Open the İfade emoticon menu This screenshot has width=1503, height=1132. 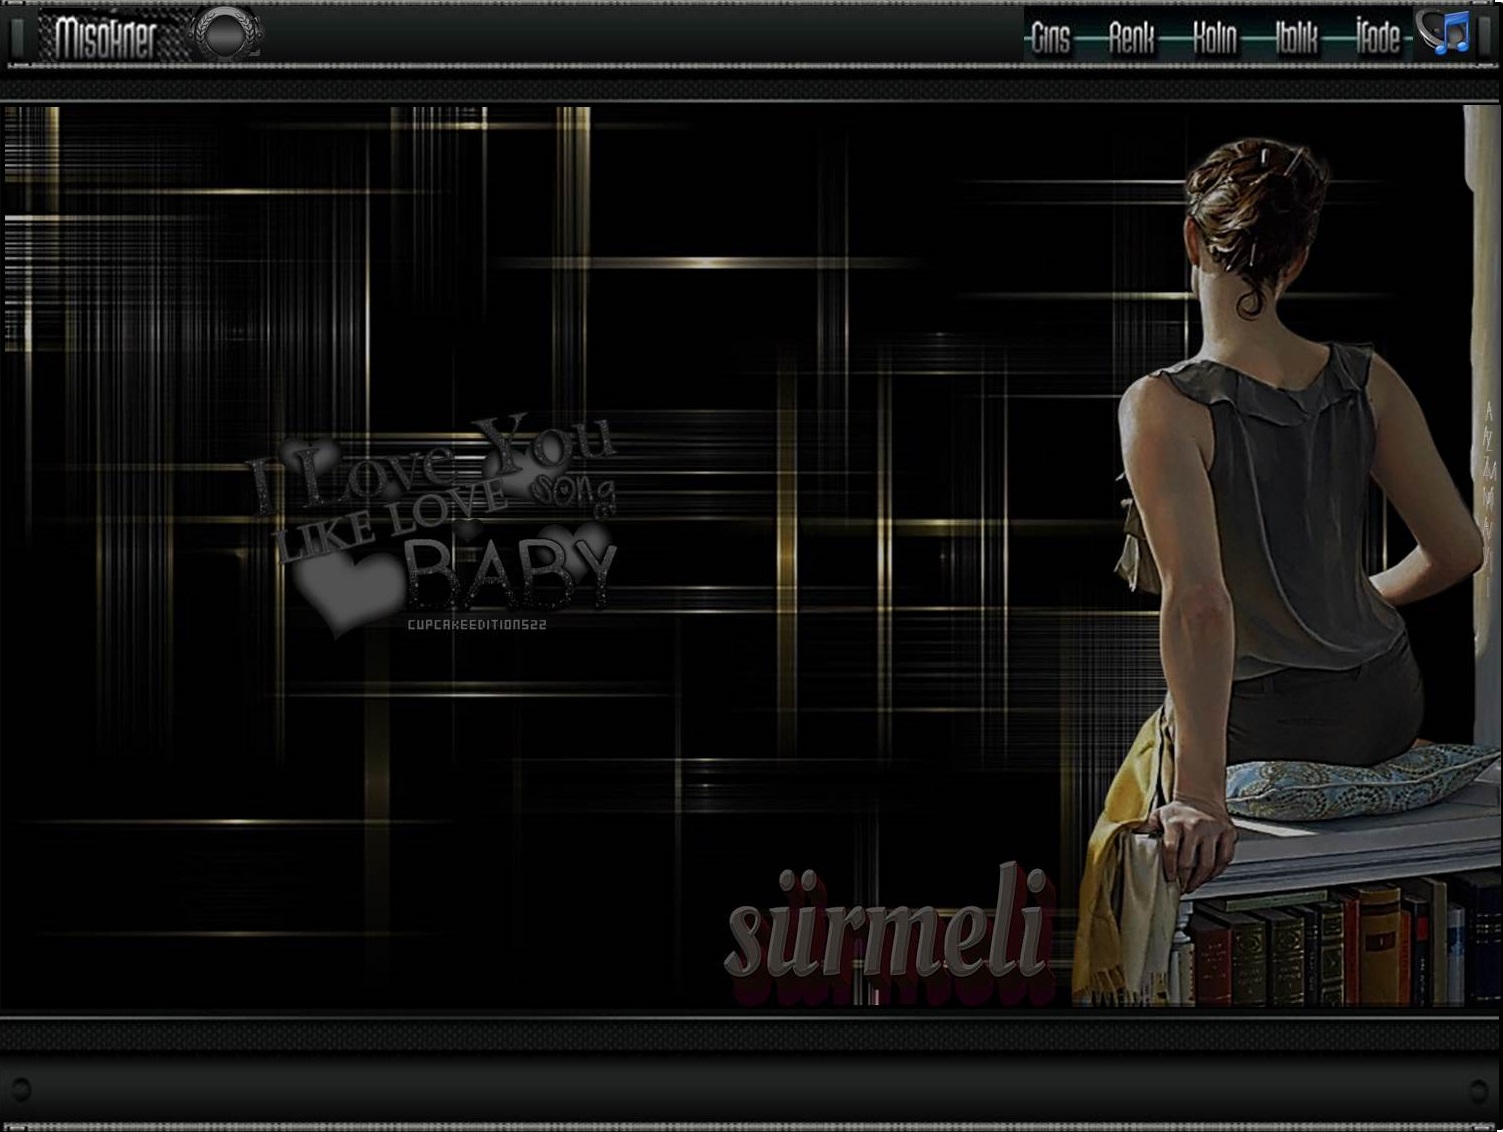(1378, 39)
